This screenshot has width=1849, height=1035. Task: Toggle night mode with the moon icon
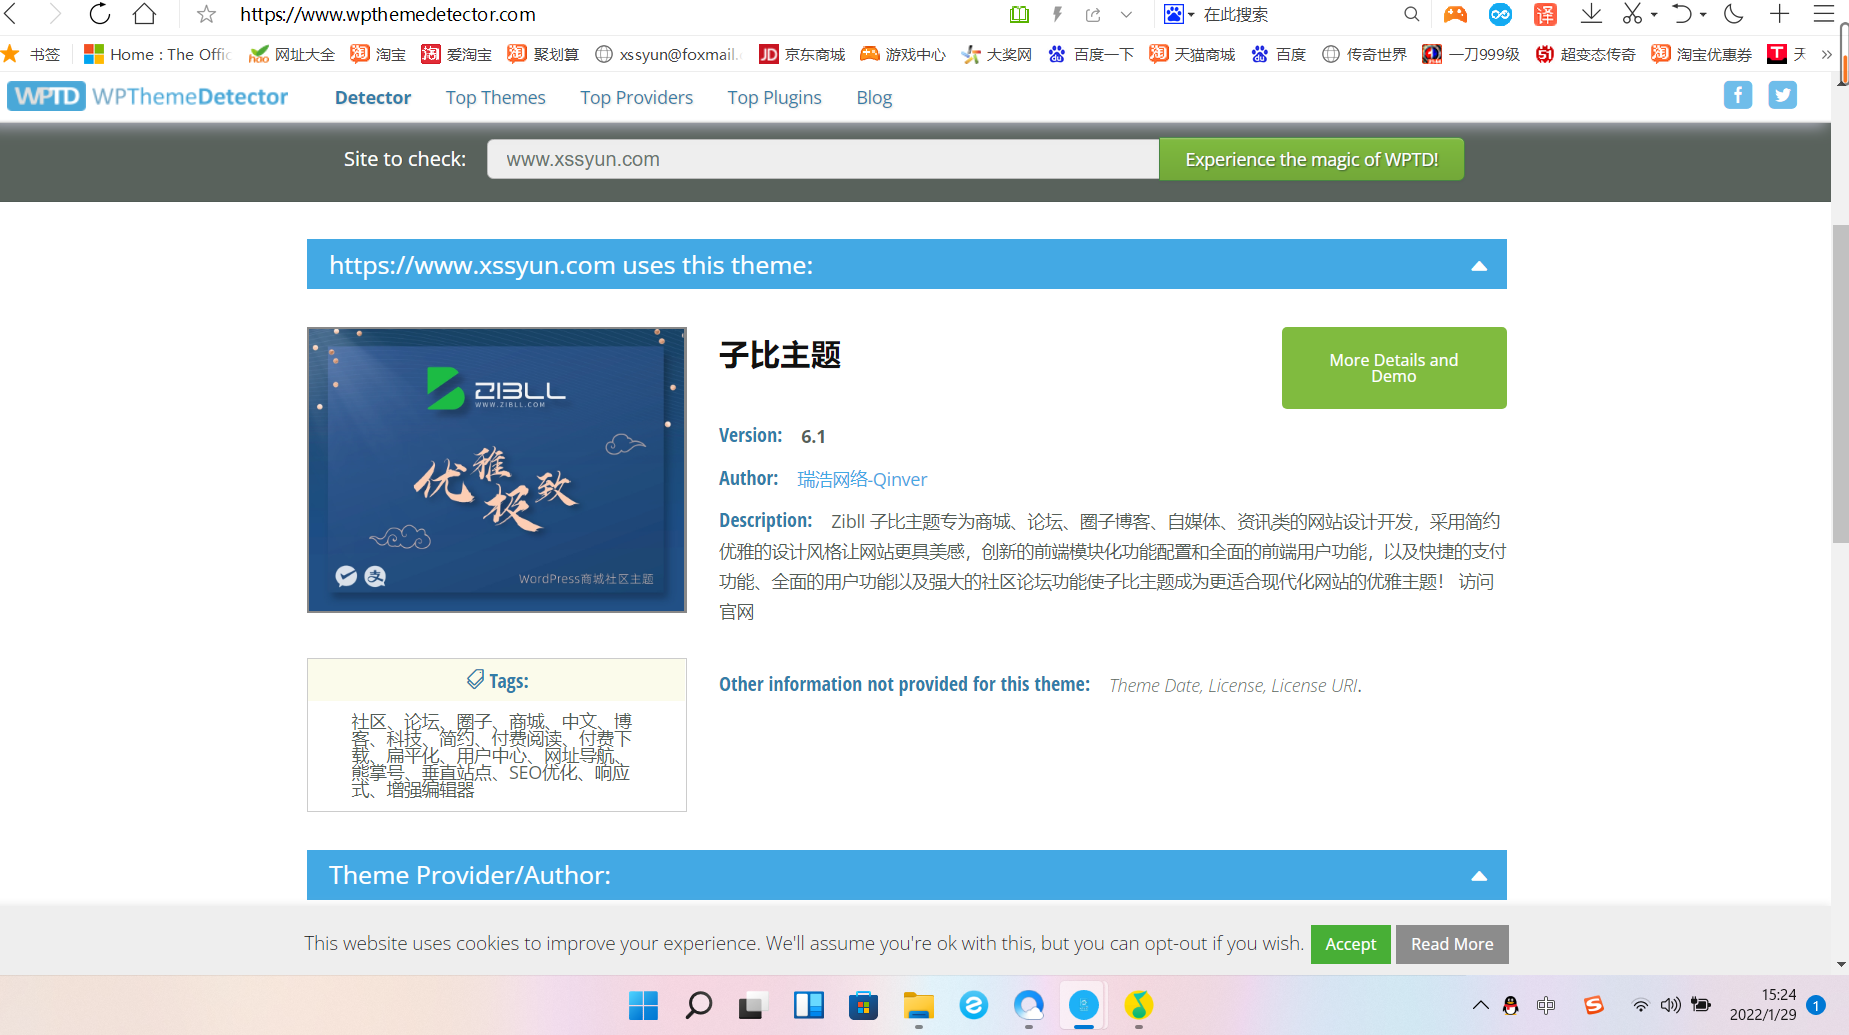tap(1734, 14)
